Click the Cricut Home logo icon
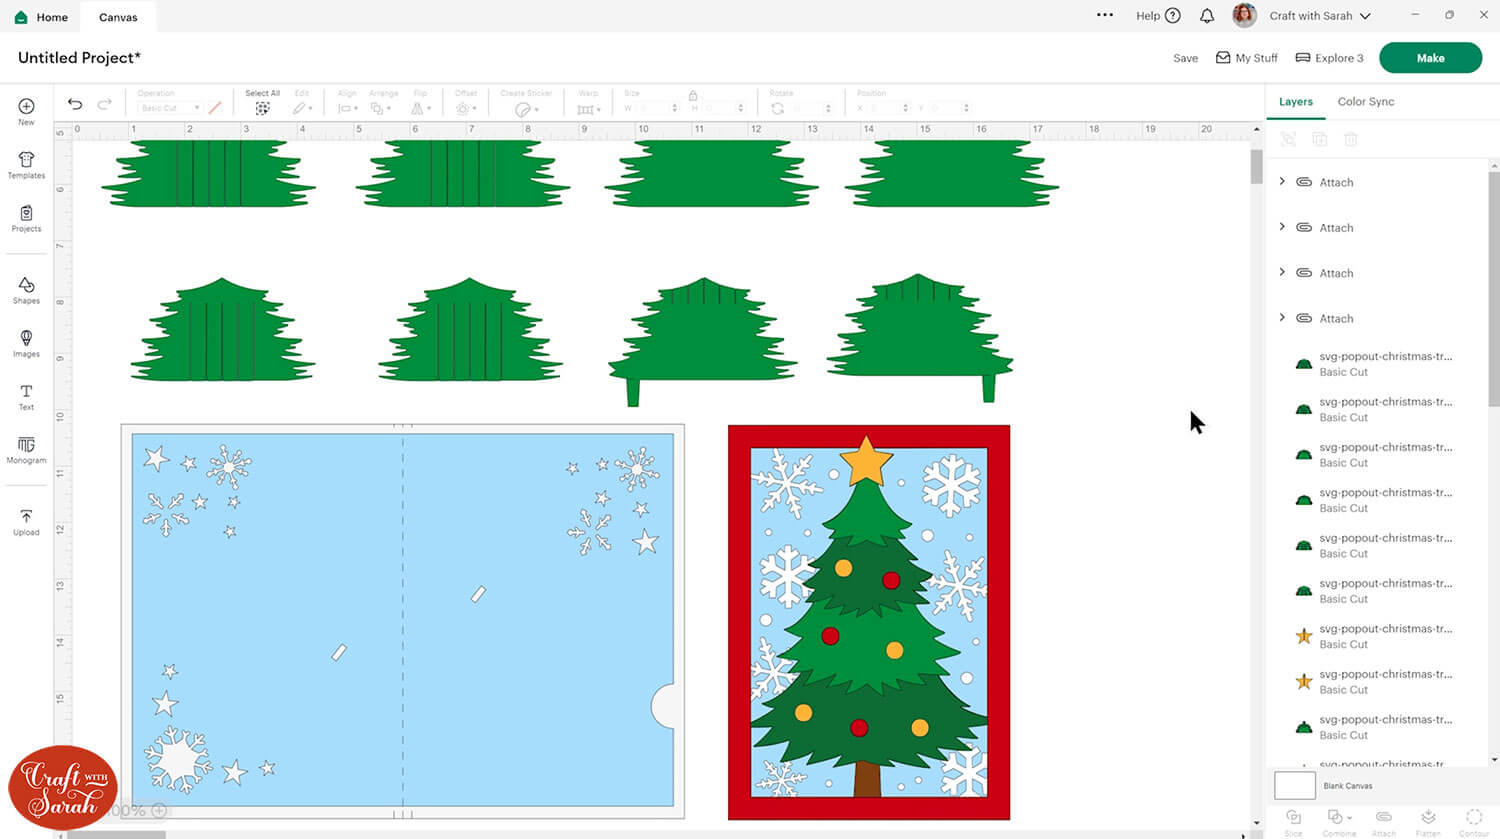The image size is (1500, 839). (21, 17)
